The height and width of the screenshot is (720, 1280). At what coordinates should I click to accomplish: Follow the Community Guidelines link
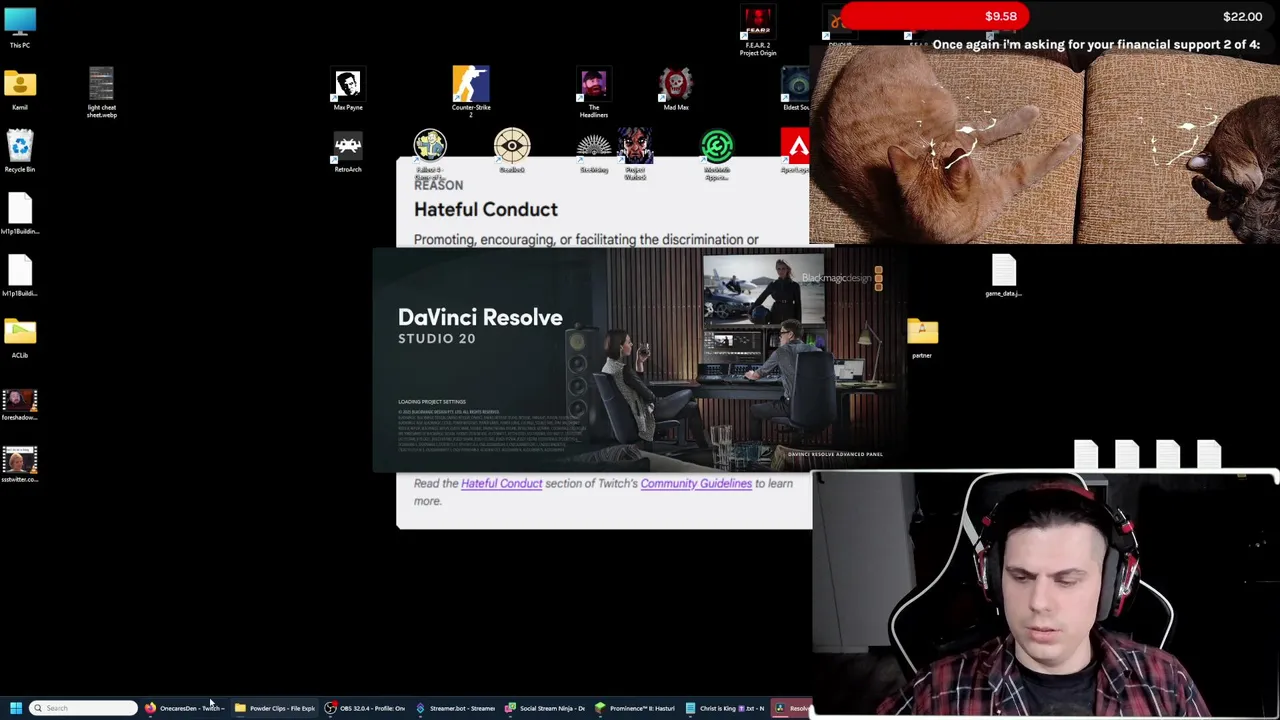pos(696,483)
